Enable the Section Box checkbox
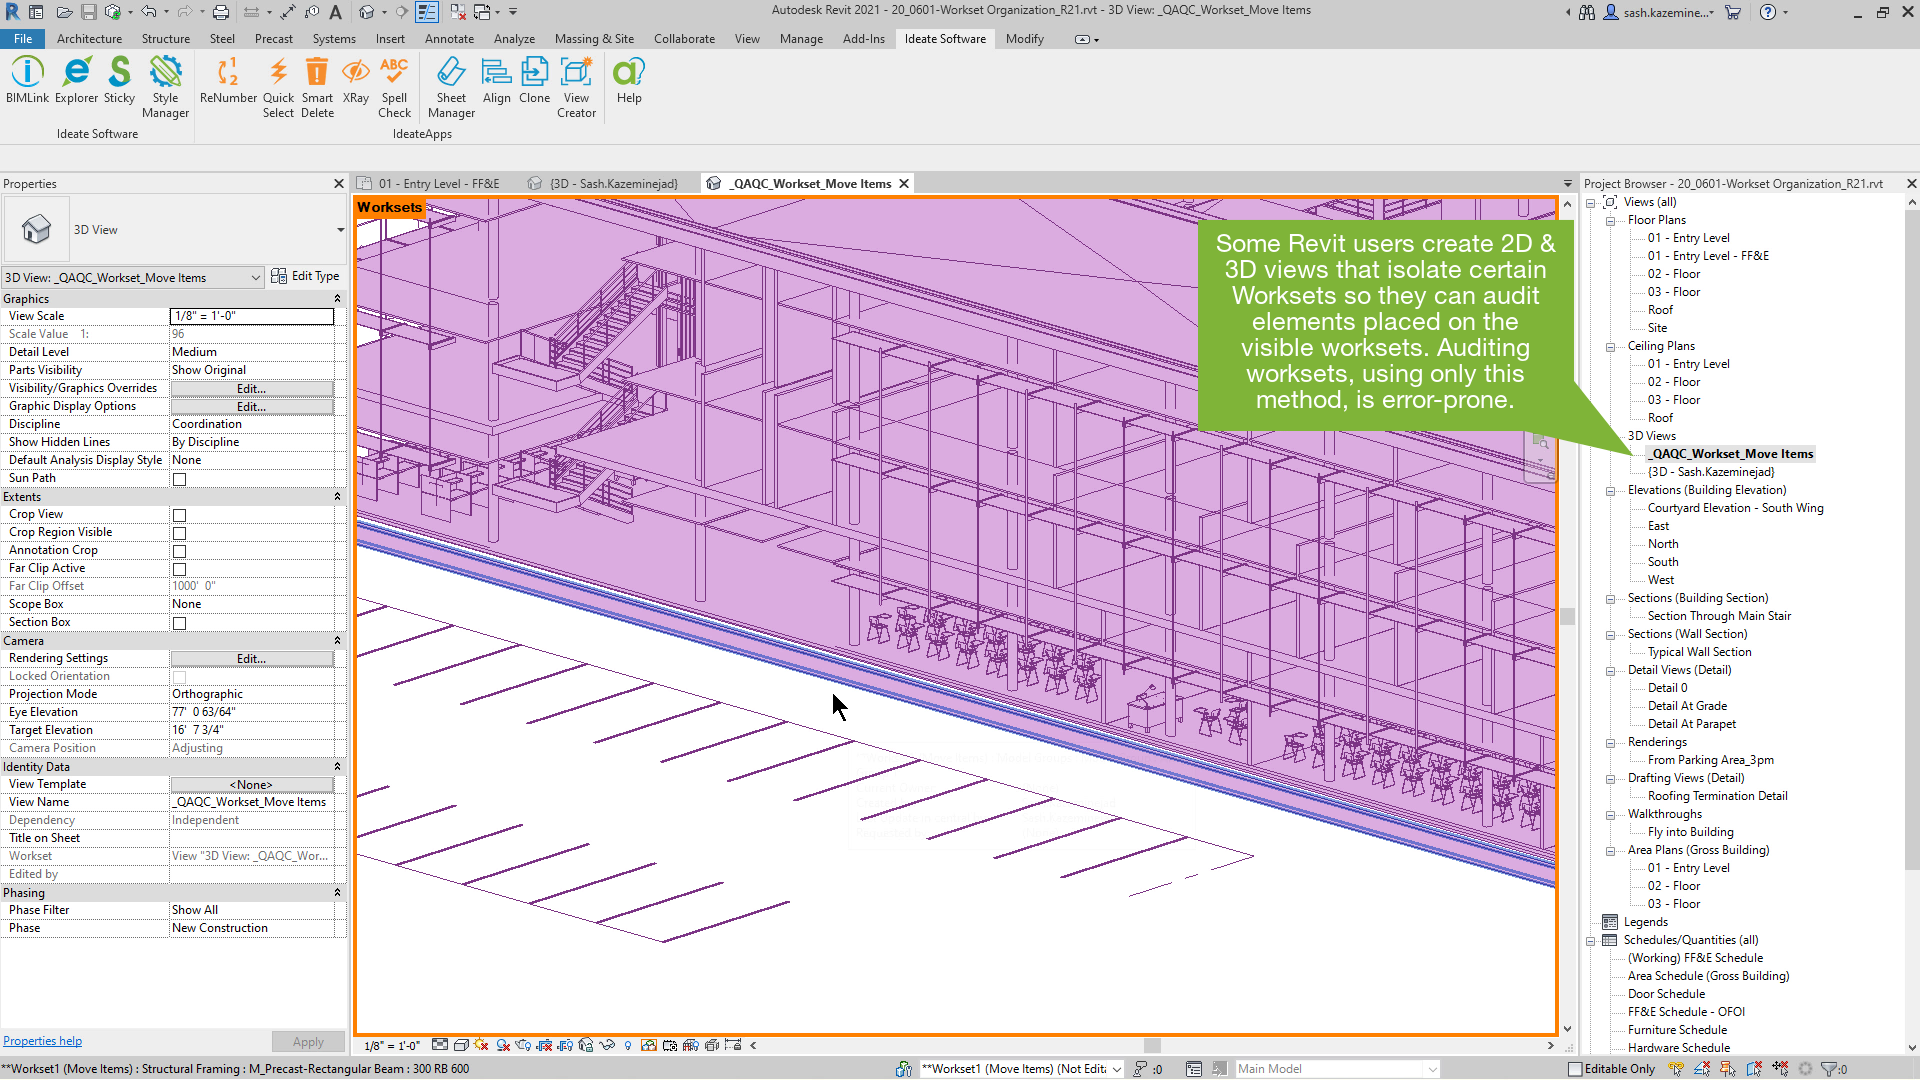 coord(179,622)
